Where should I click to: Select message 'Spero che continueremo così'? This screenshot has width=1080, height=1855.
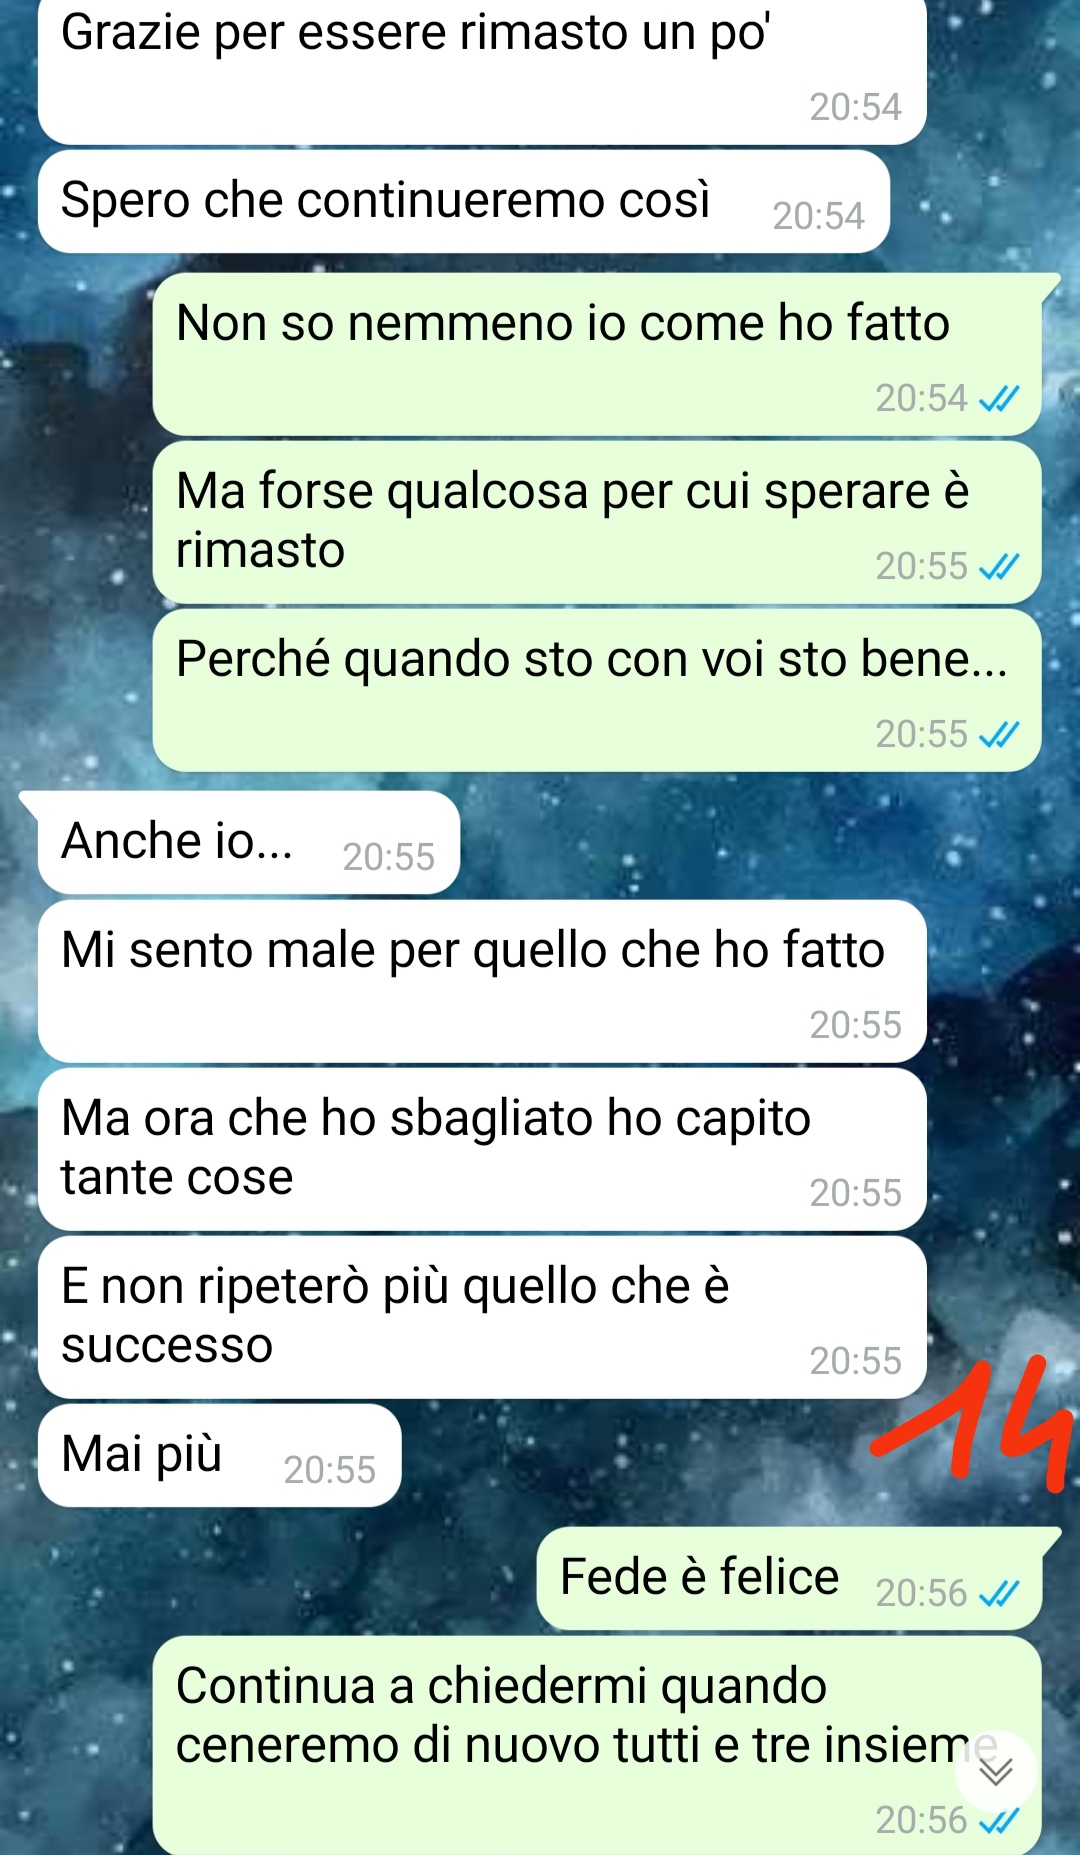coord(464,201)
